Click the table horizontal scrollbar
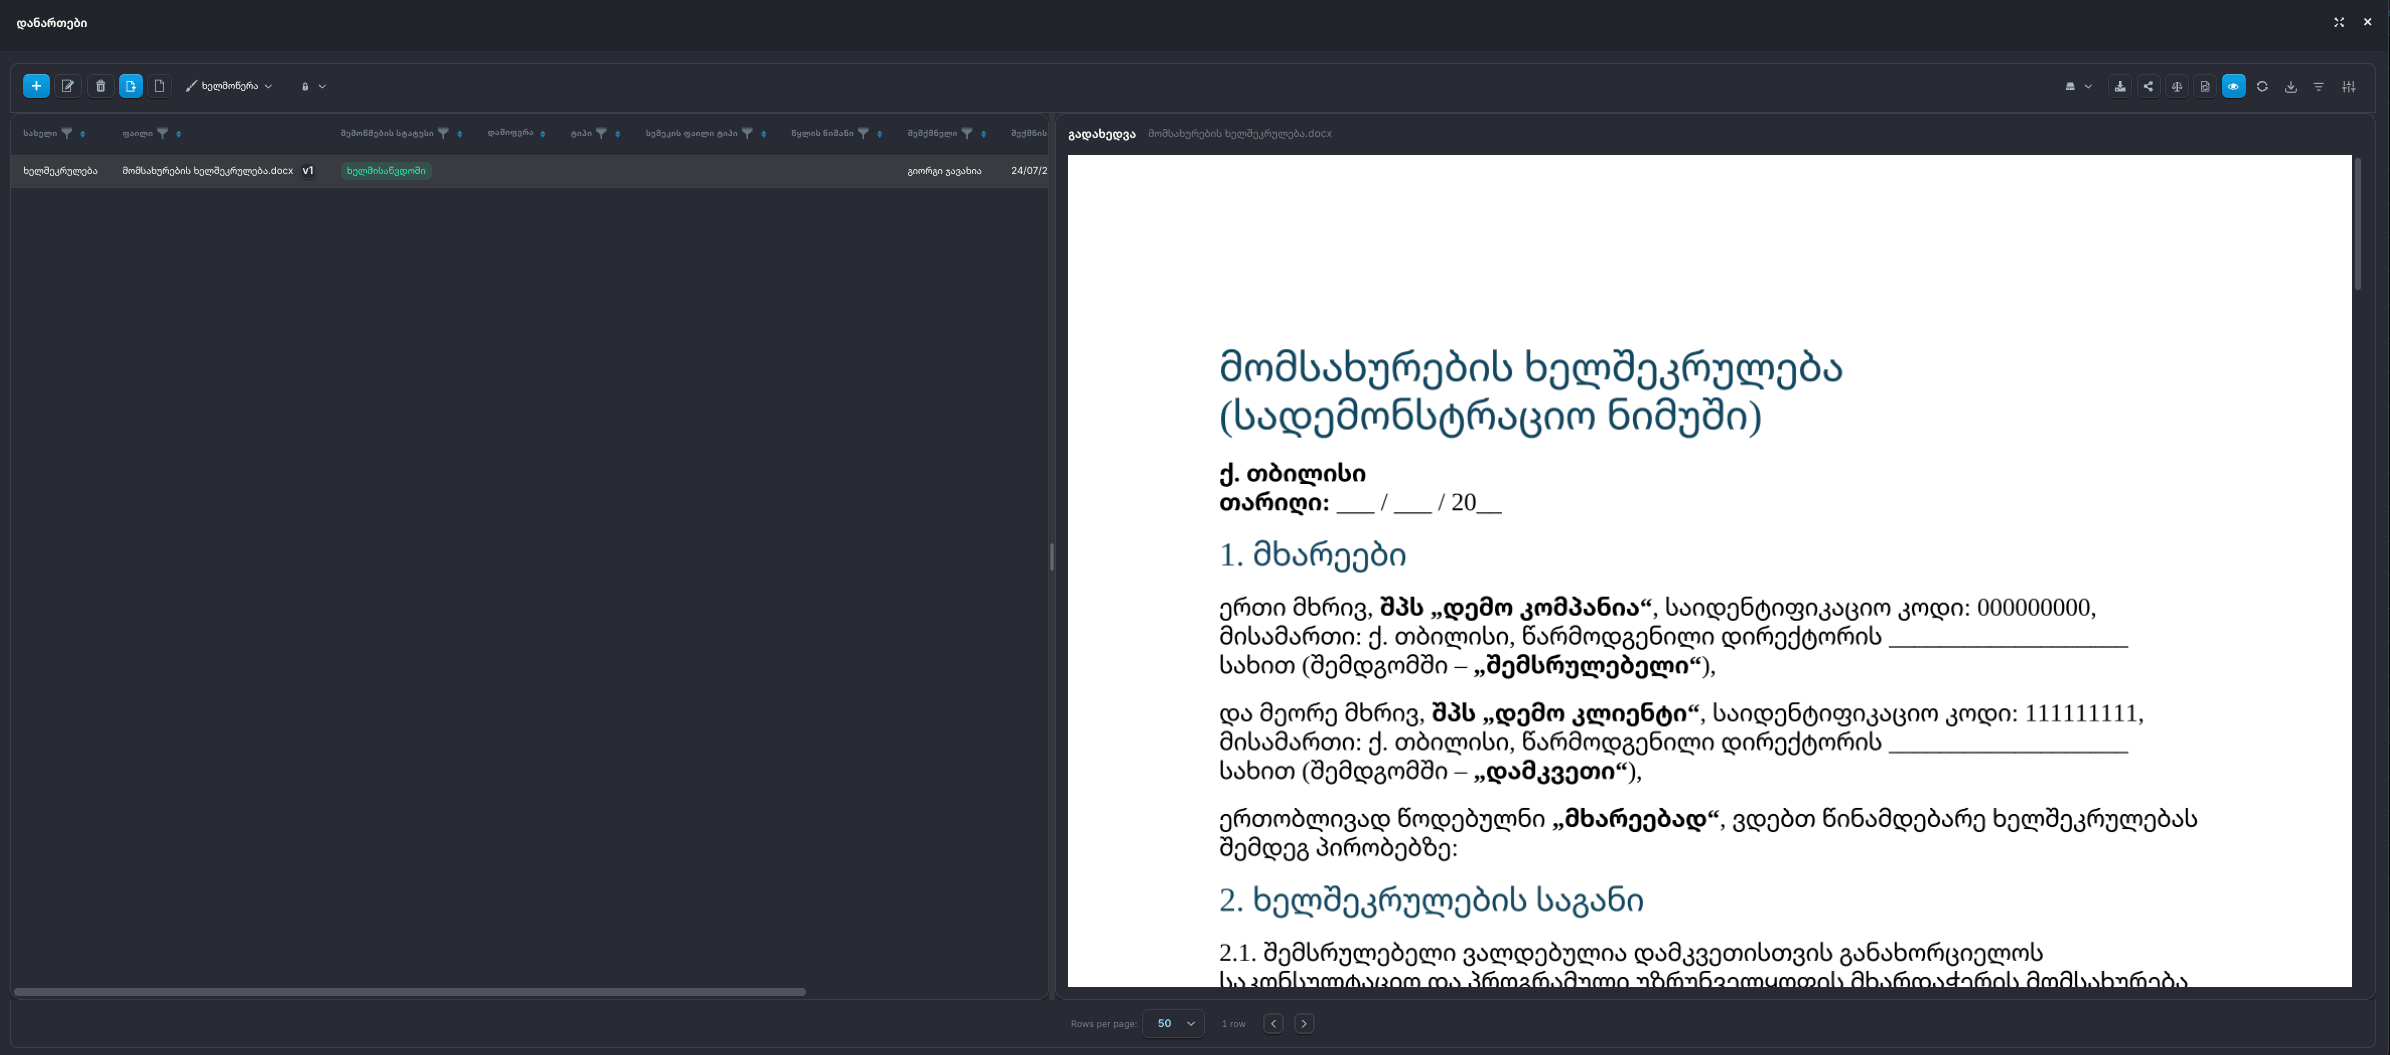 [x=410, y=992]
